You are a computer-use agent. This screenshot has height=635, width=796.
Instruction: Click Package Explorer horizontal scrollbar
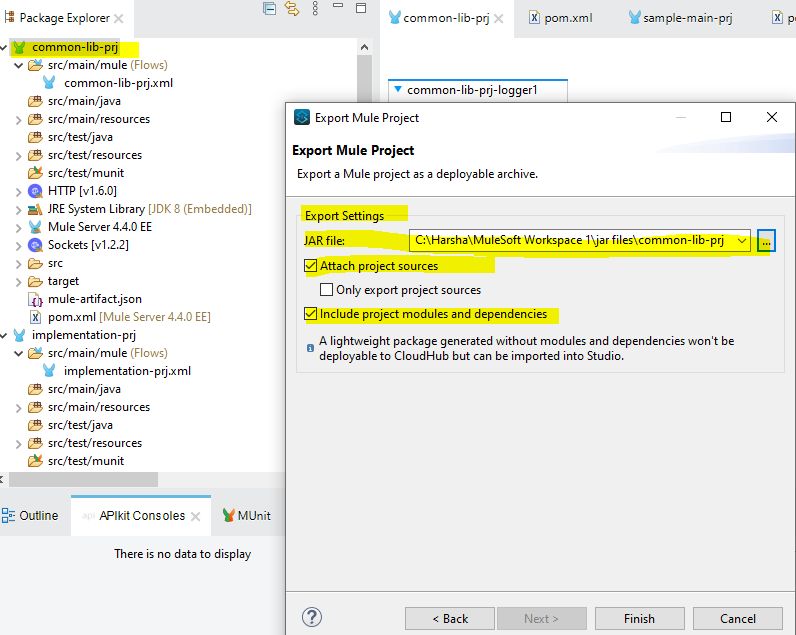tap(84, 479)
